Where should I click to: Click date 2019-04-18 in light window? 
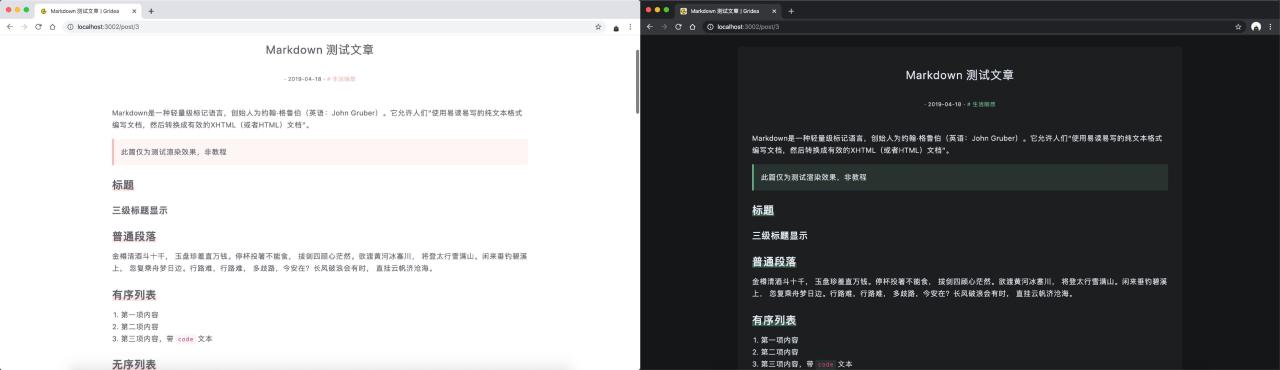coord(304,78)
